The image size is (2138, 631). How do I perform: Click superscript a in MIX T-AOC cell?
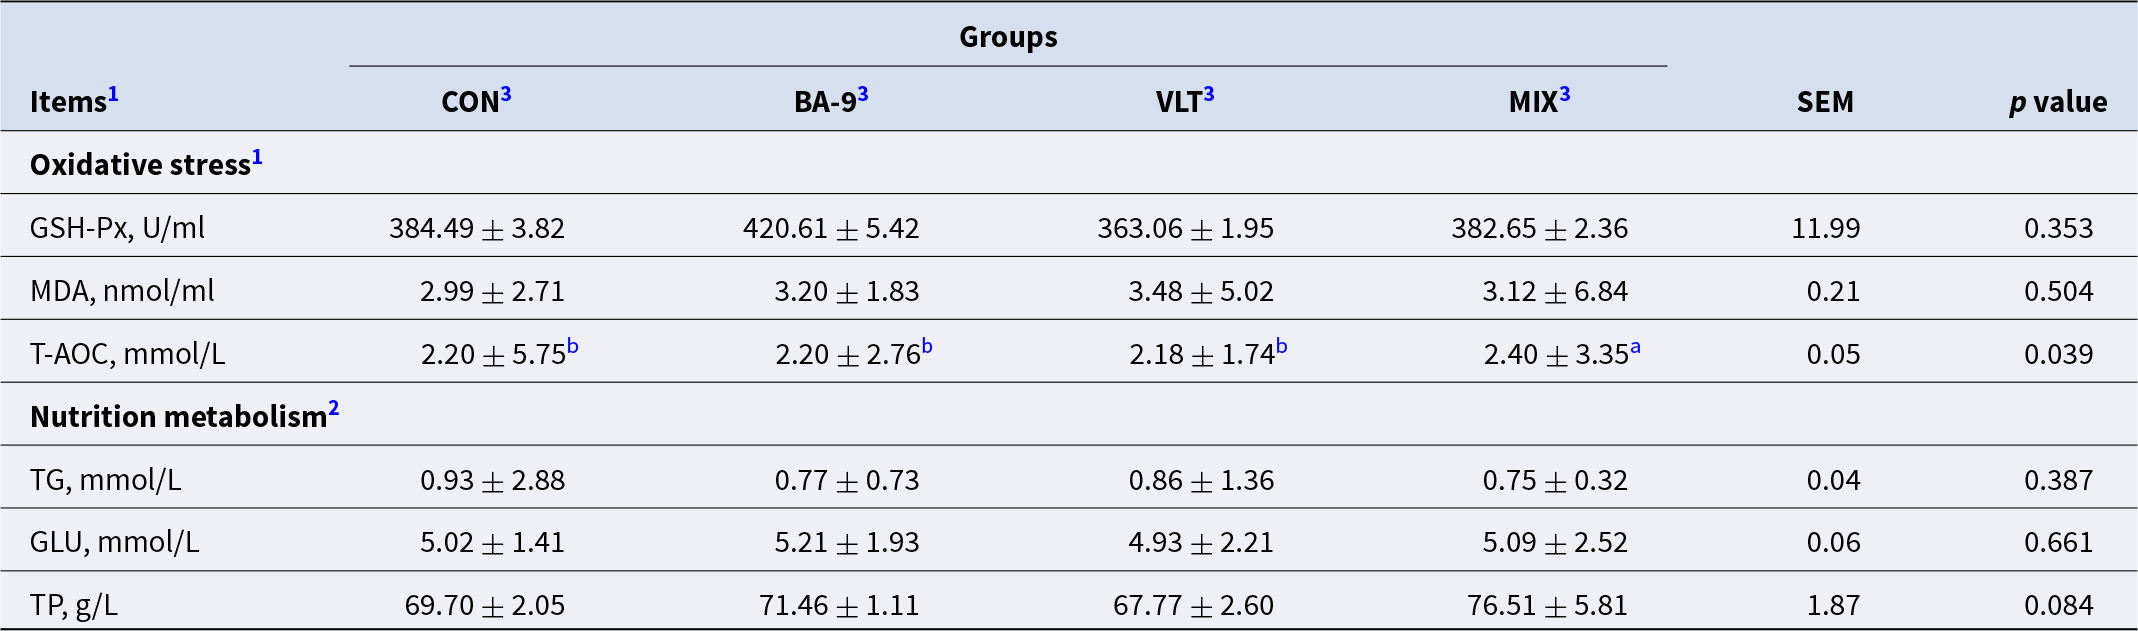[x=1636, y=347]
